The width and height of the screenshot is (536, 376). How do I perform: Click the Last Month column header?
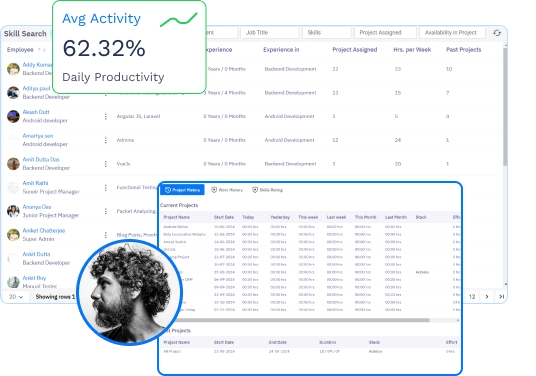click(x=396, y=217)
